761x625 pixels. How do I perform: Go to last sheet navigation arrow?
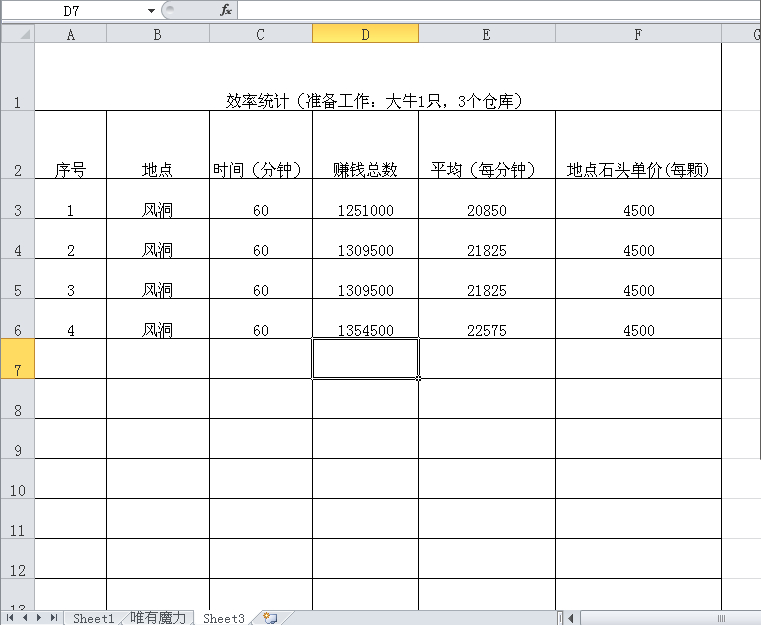(52, 618)
